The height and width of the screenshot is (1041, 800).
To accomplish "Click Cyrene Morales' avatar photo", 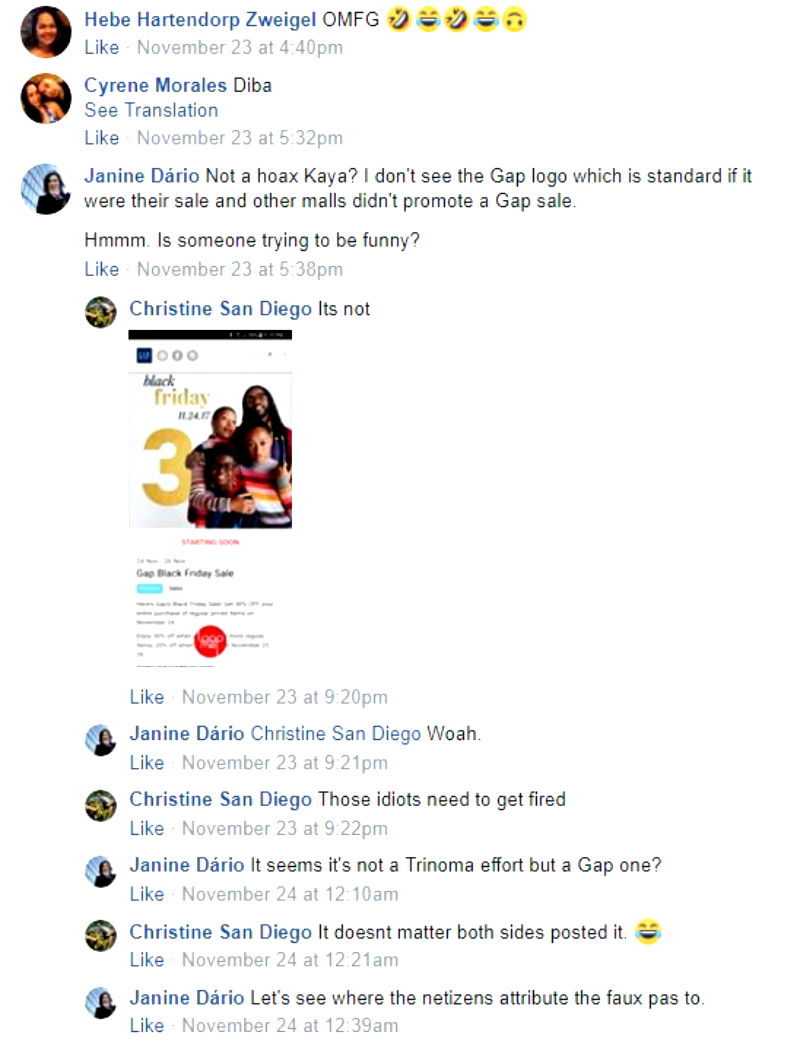I will [46, 98].
